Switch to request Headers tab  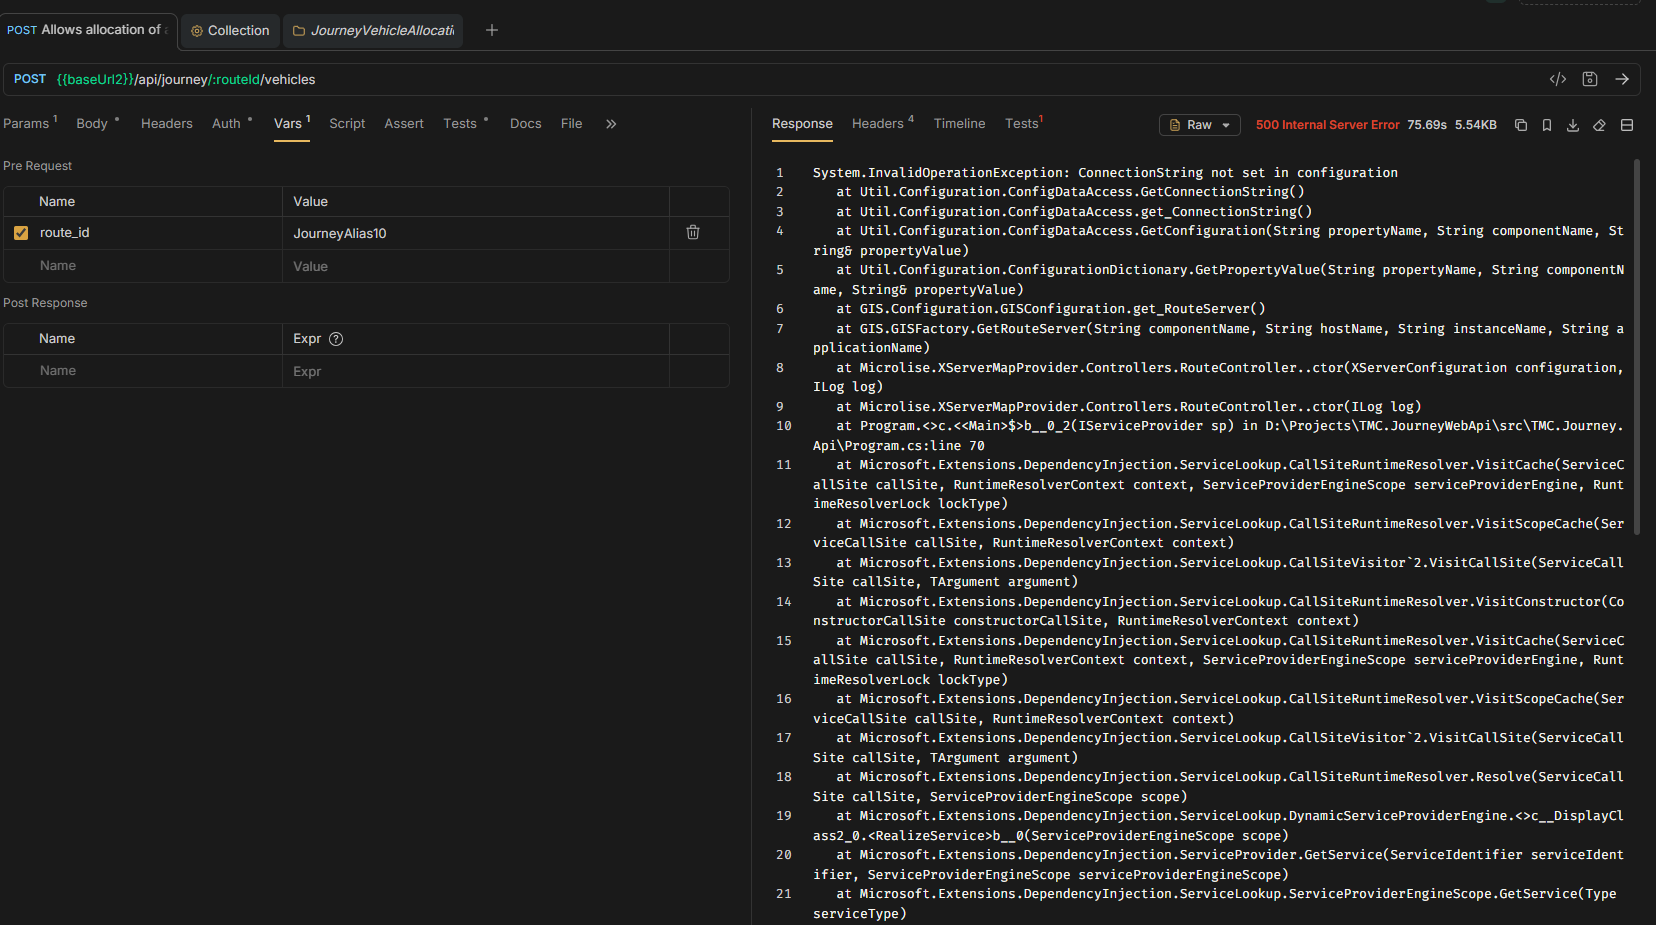166,123
